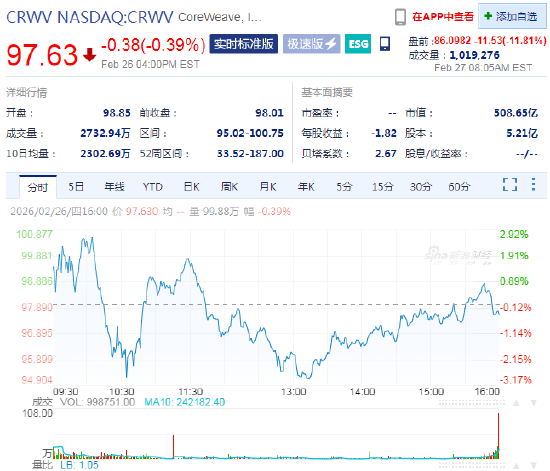Image resolution: width=550 pixels, height=471 pixels.
Task: Click the 基本面摘要 section heading
Action: 327,92
